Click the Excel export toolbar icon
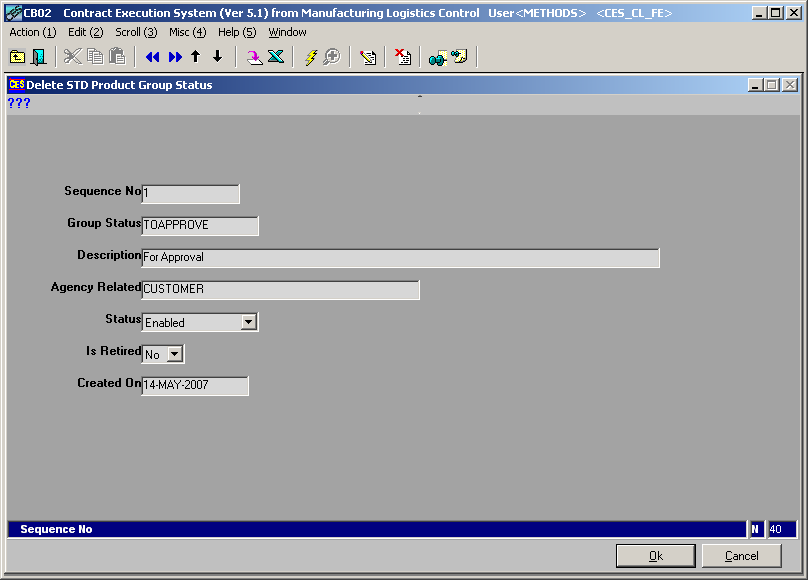Image resolution: width=808 pixels, height=580 pixels. pyautogui.click(x=276, y=57)
